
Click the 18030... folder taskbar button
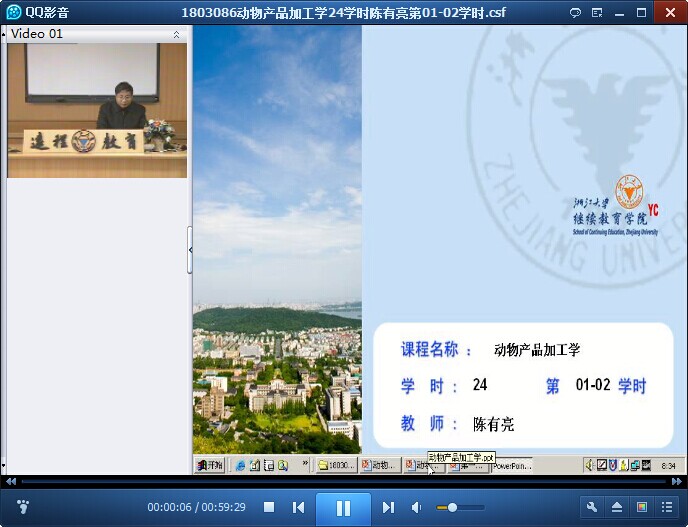coord(337,466)
